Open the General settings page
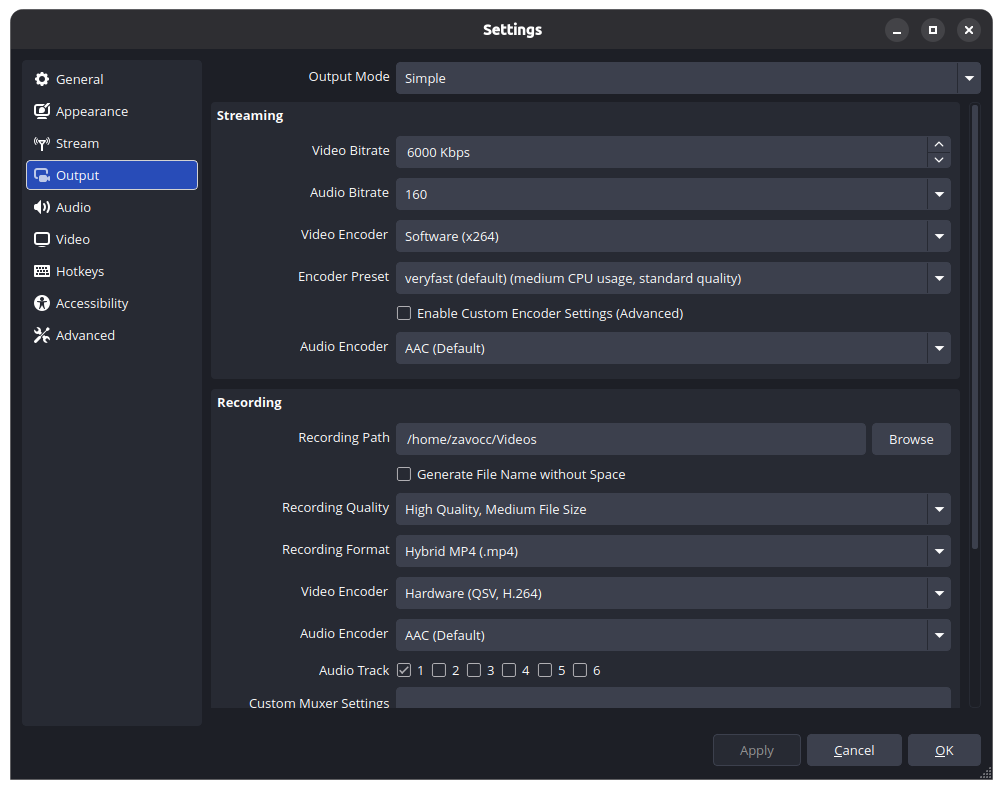Screen dimensions: 1003x790 (x=112, y=79)
